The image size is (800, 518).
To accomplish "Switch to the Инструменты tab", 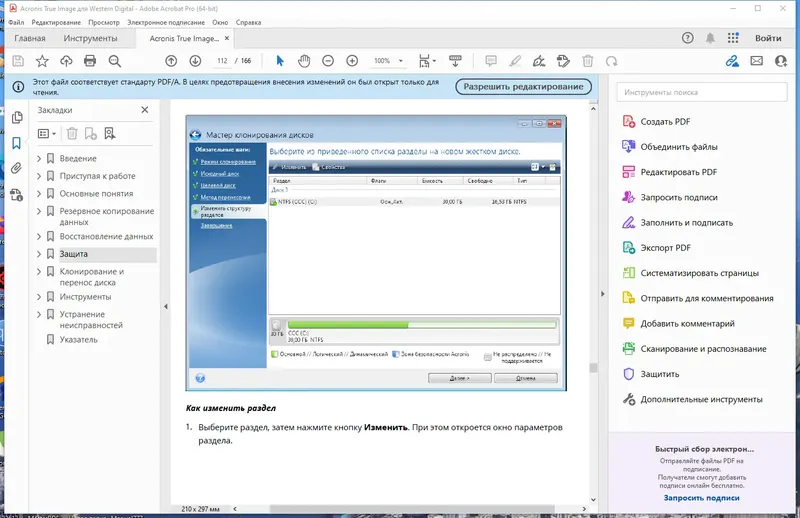I will click(90, 38).
